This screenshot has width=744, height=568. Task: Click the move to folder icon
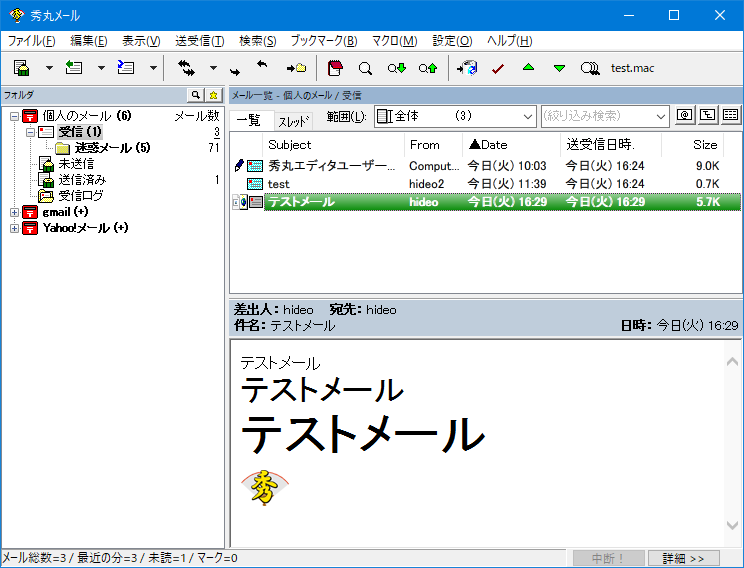pos(296,68)
